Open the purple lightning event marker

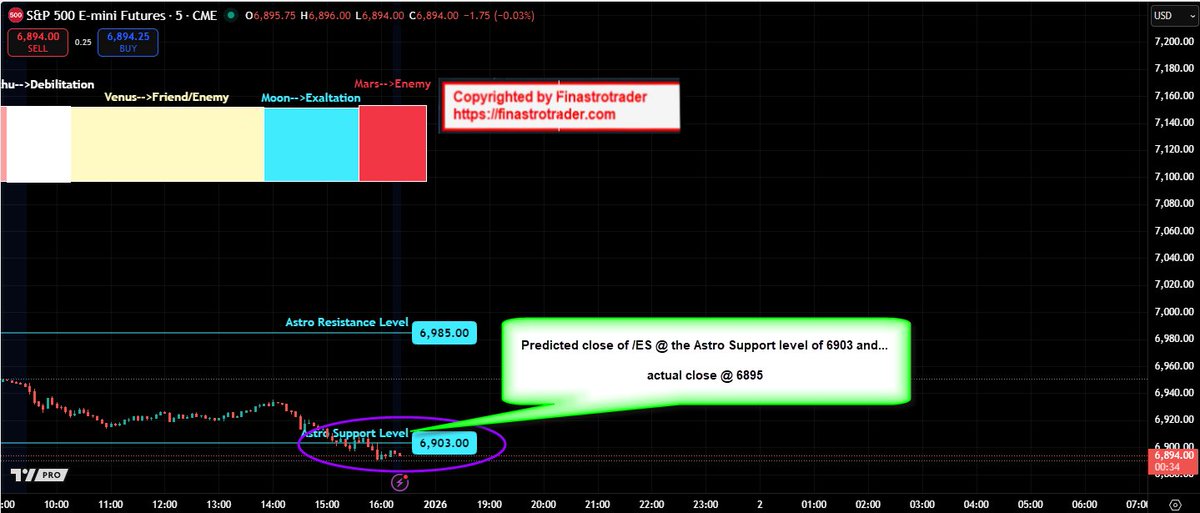point(401,483)
